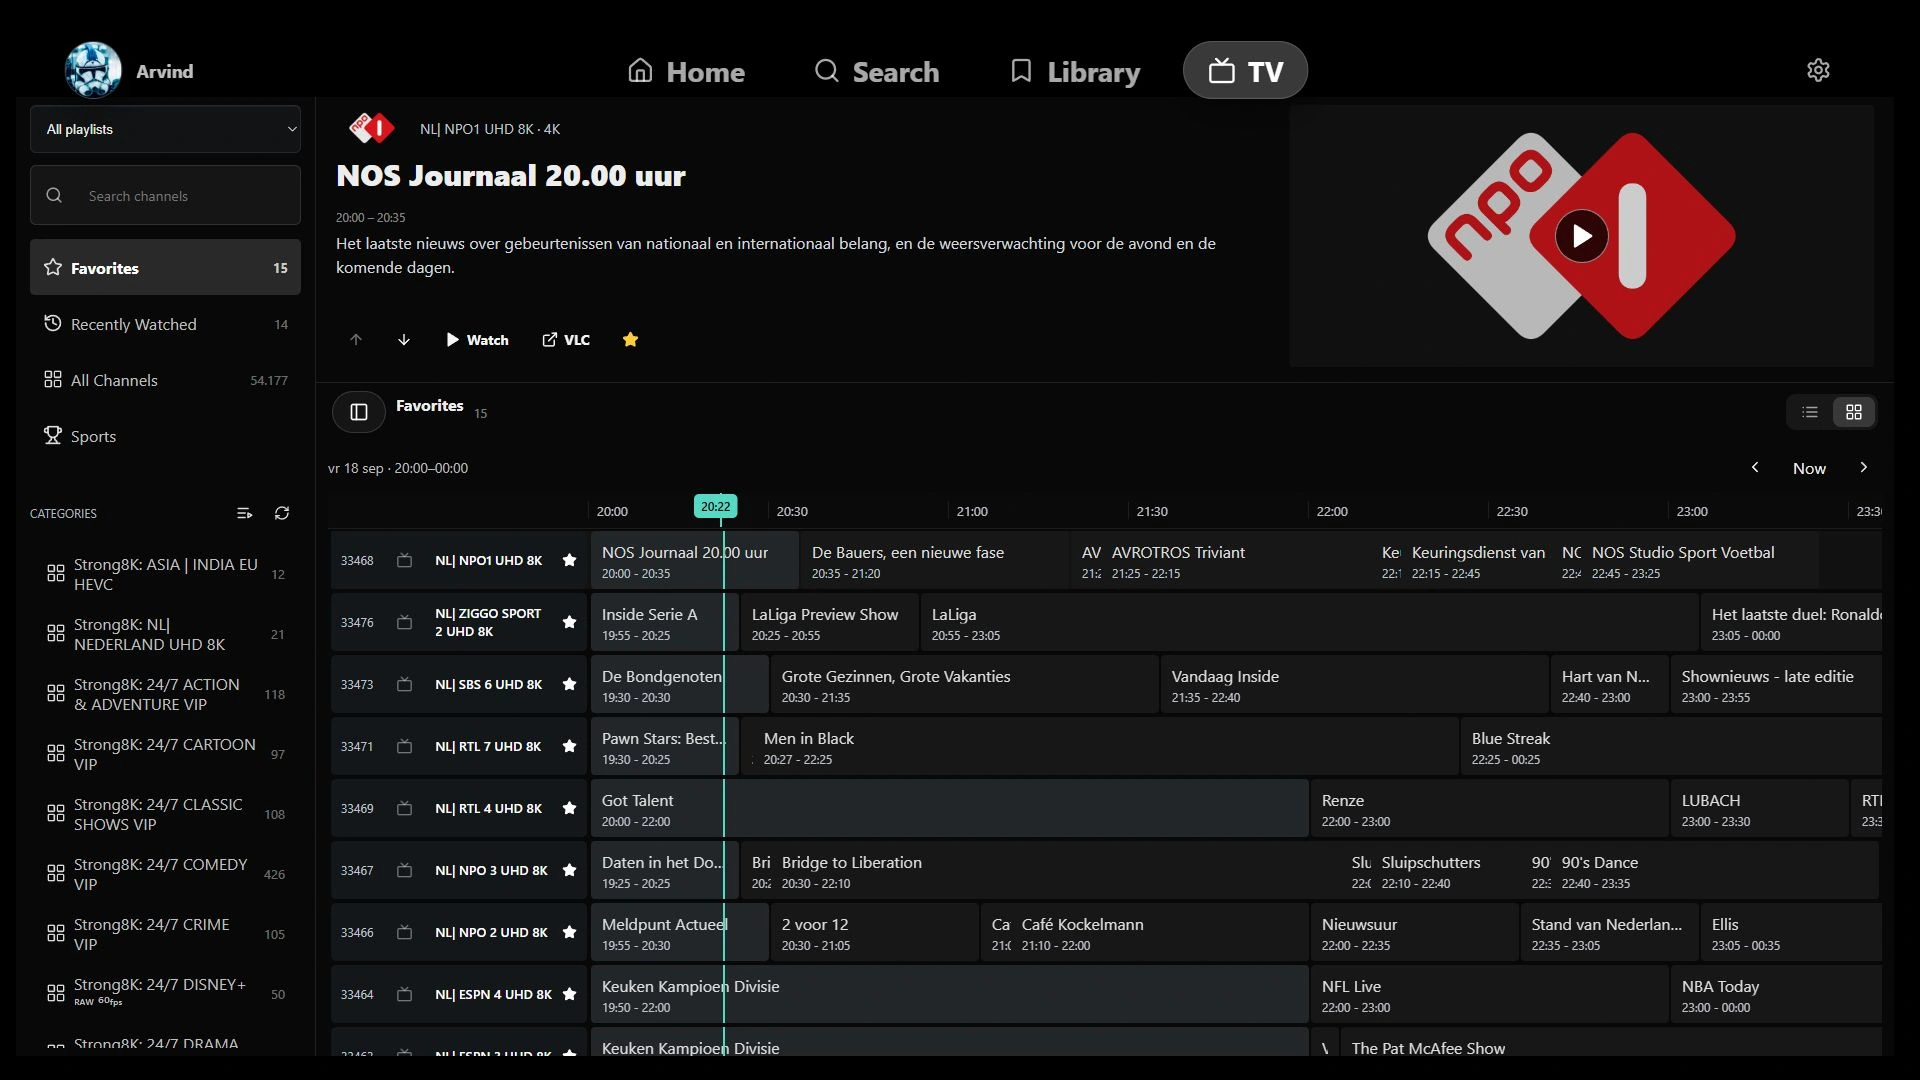Screen dimensions: 1920x1080
Task: Go to later time range in guide
Action: tap(1863, 467)
